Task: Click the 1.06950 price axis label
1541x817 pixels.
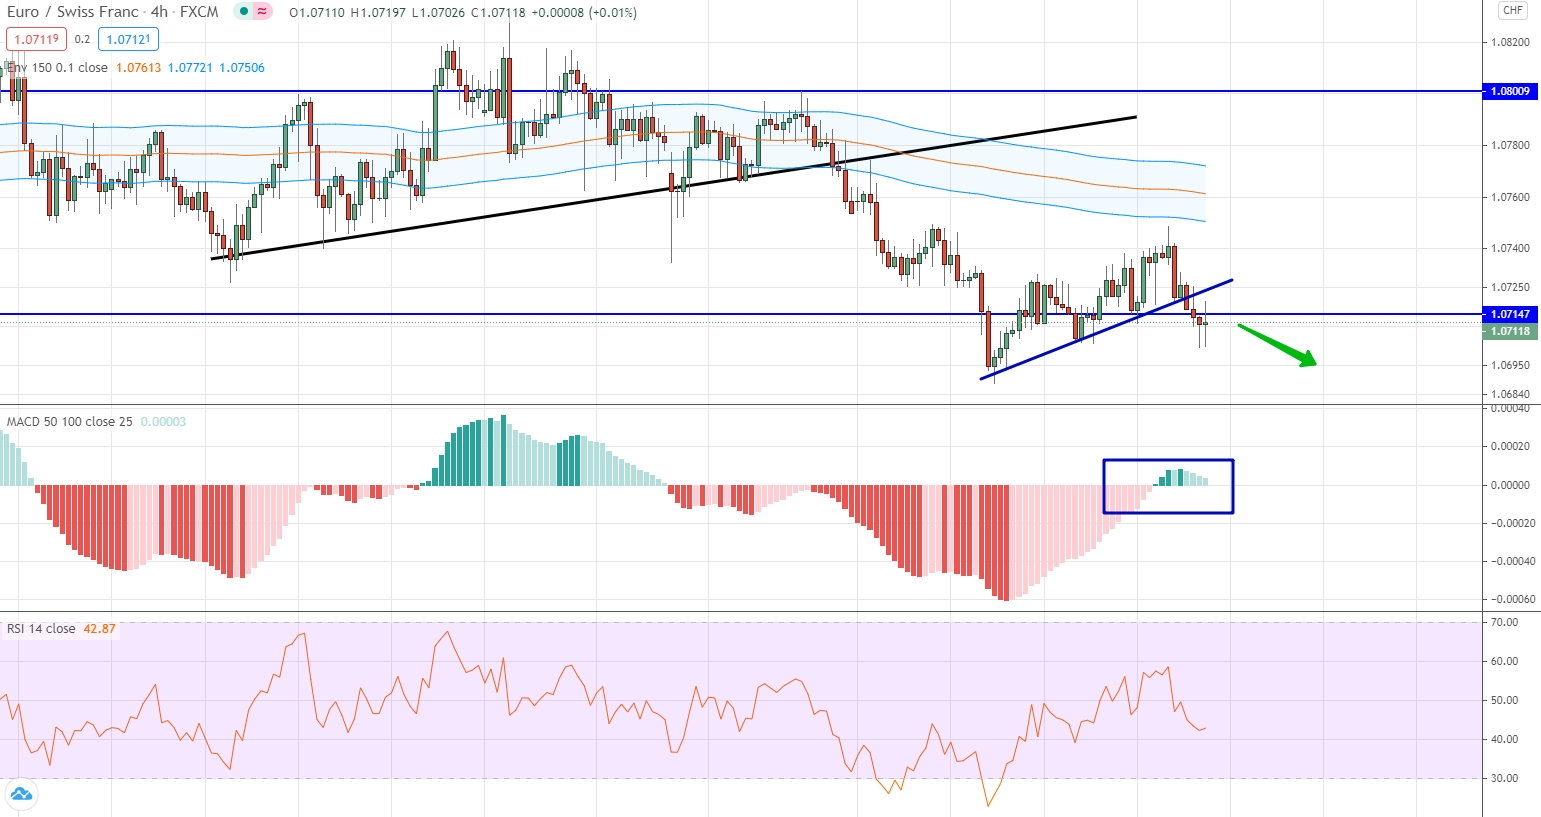Action: point(1510,365)
